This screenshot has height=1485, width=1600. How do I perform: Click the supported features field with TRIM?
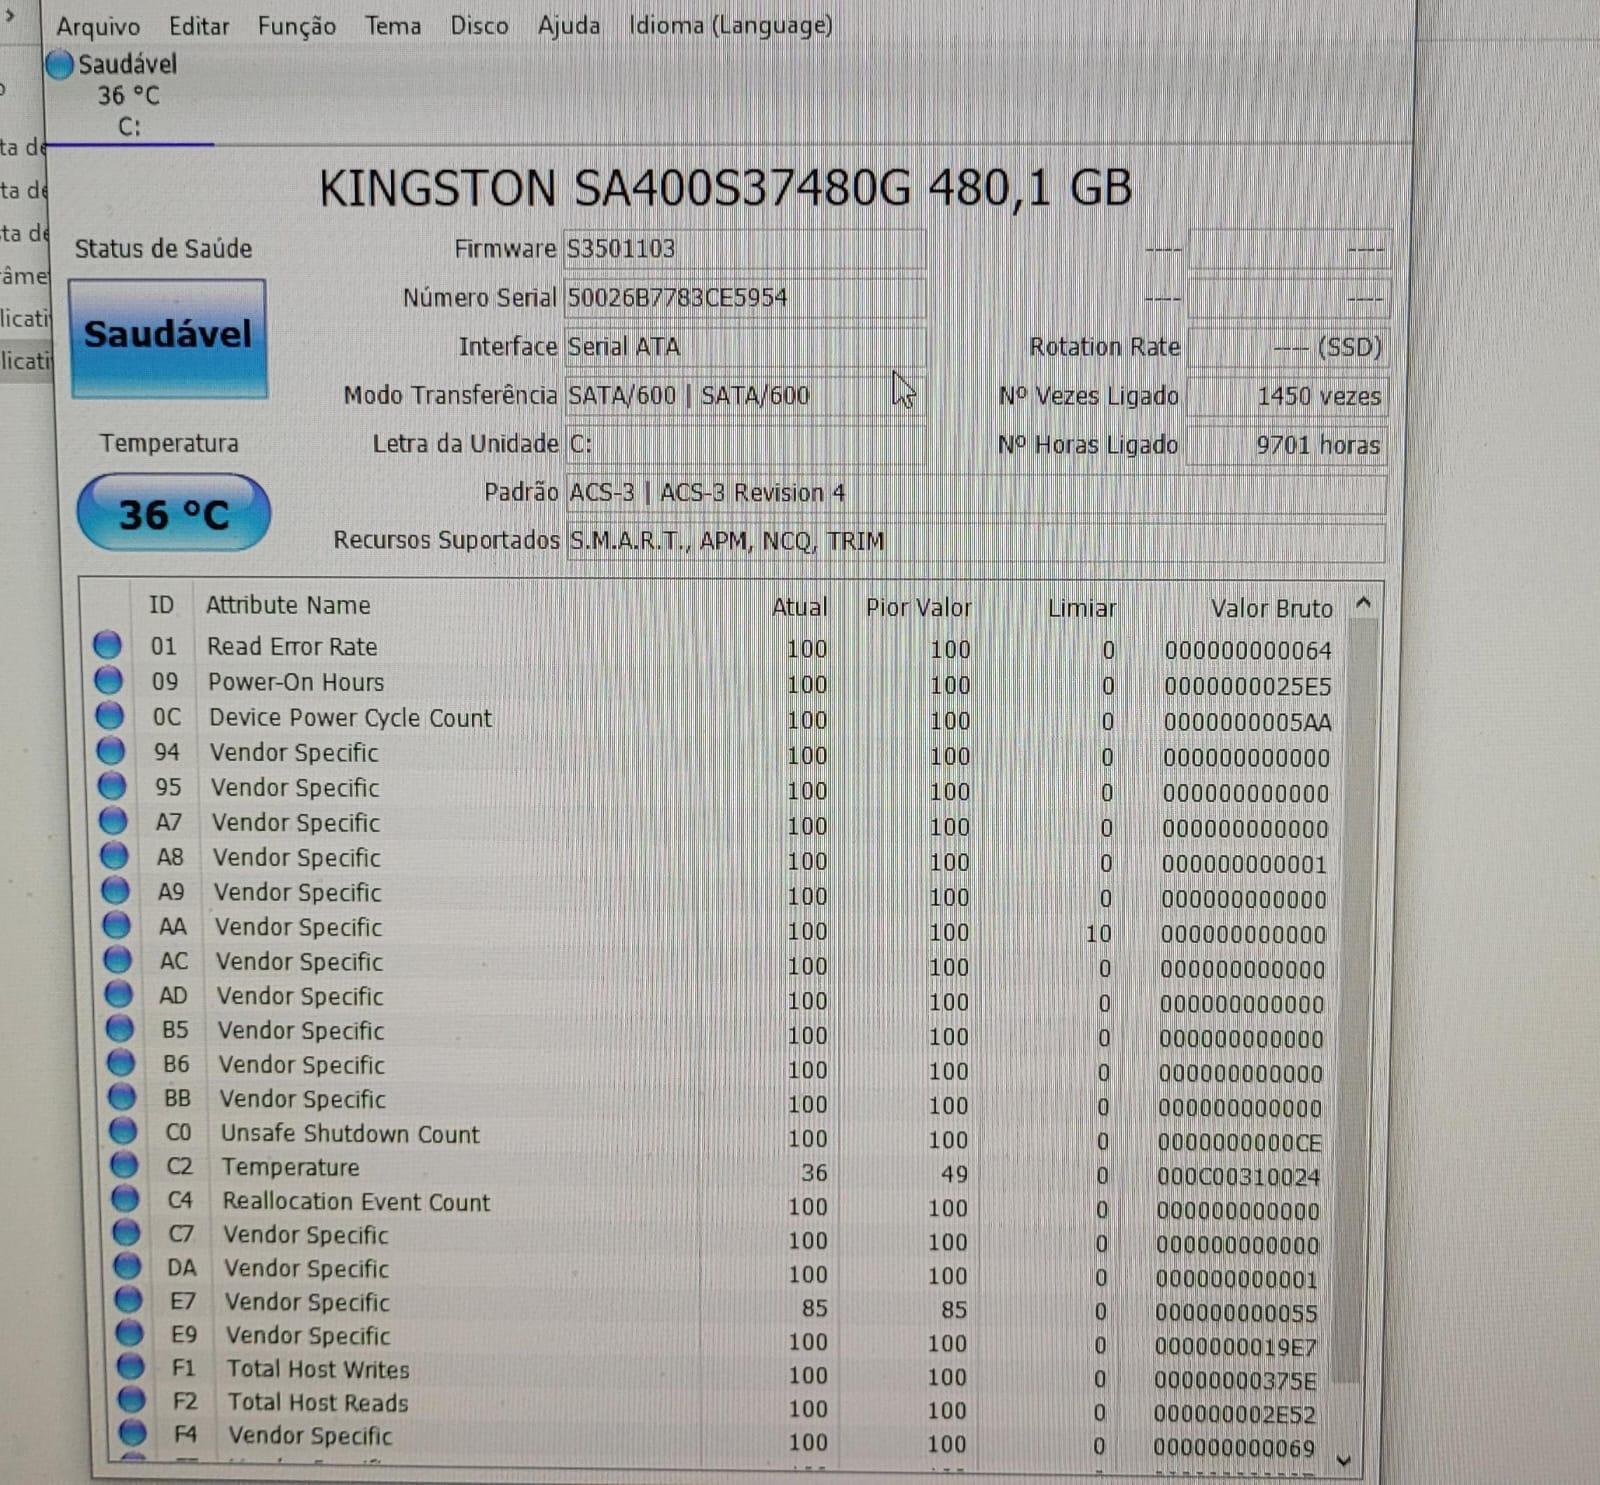pyautogui.click(x=975, y=541)
